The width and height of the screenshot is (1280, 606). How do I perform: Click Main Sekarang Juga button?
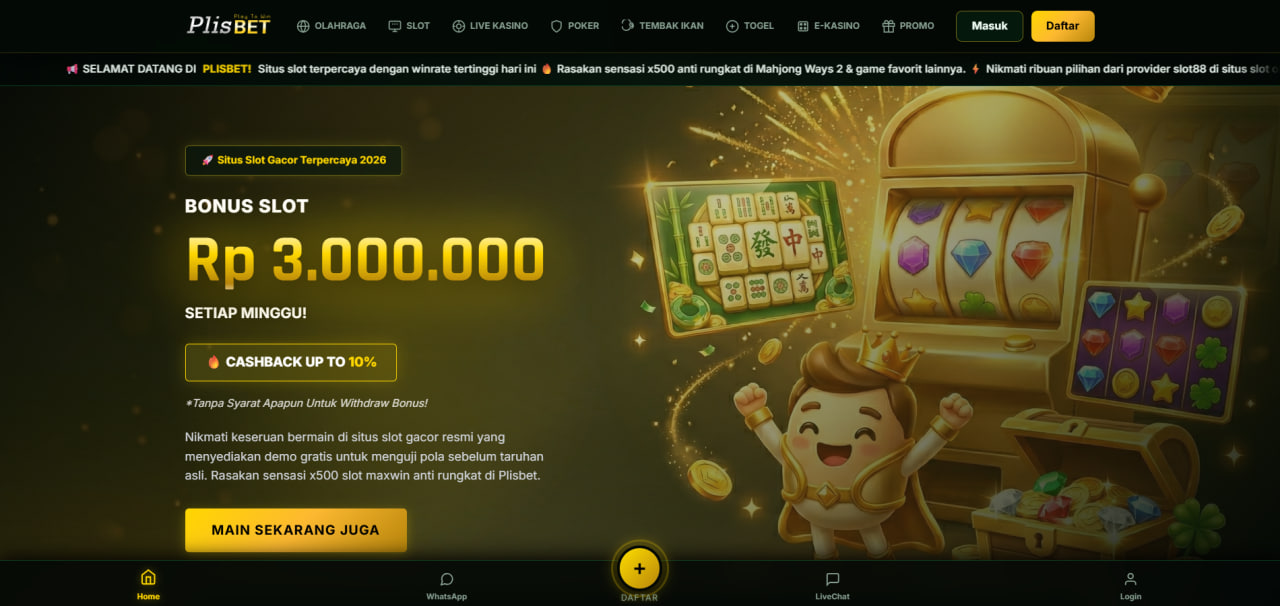point(296,530)
